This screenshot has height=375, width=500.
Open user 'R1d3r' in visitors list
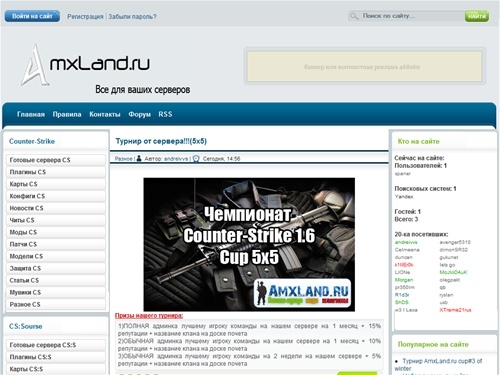tap(402, 295)
